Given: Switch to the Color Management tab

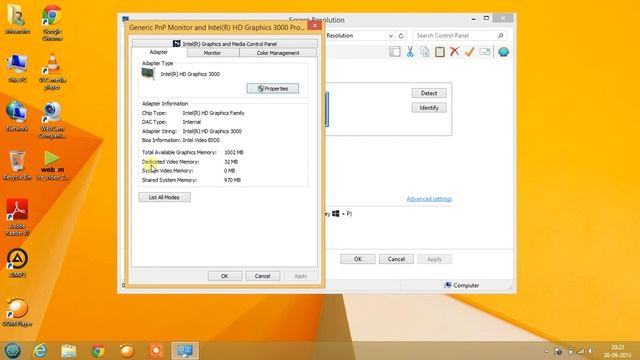Looking at the screenshot, I should coord(278,53).
